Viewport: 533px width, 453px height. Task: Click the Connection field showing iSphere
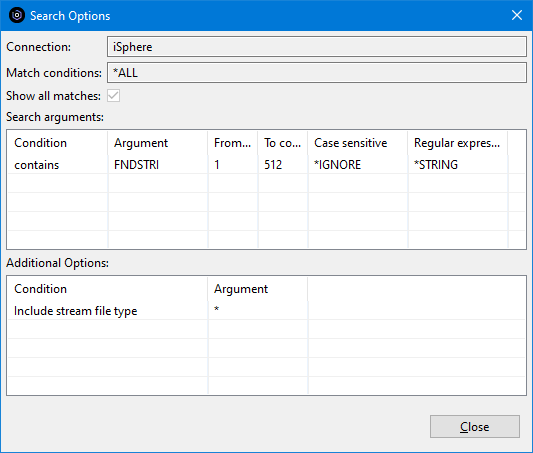(x=317, y=47)
